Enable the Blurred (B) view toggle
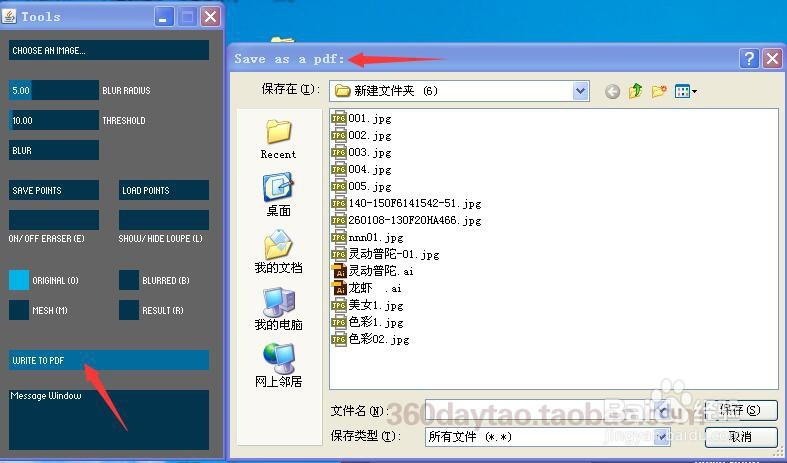787x463 pixels. click(x=129, y=280)
